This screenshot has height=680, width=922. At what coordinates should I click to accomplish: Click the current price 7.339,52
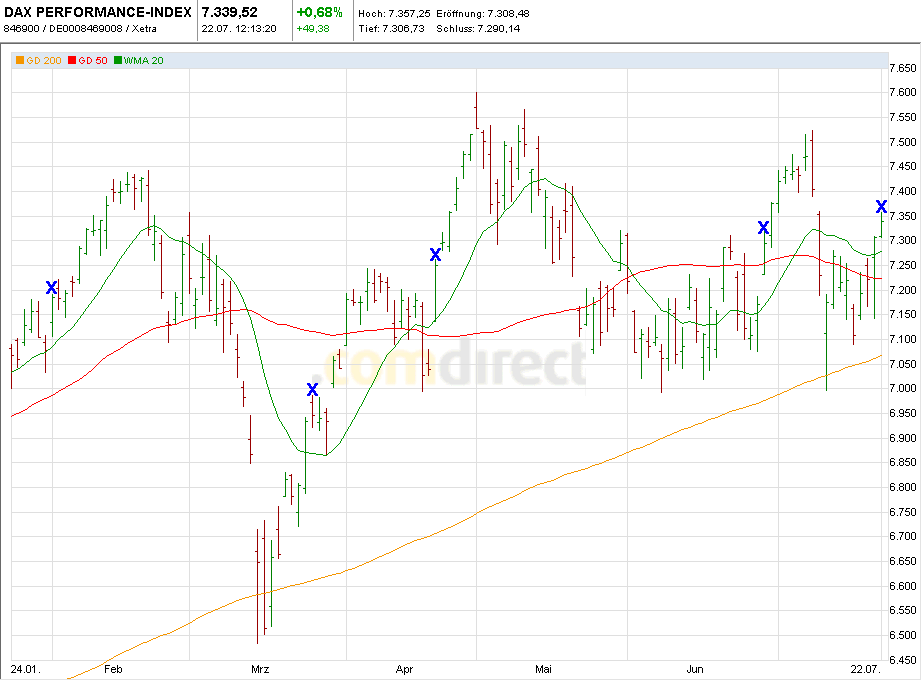pos(229,12)
